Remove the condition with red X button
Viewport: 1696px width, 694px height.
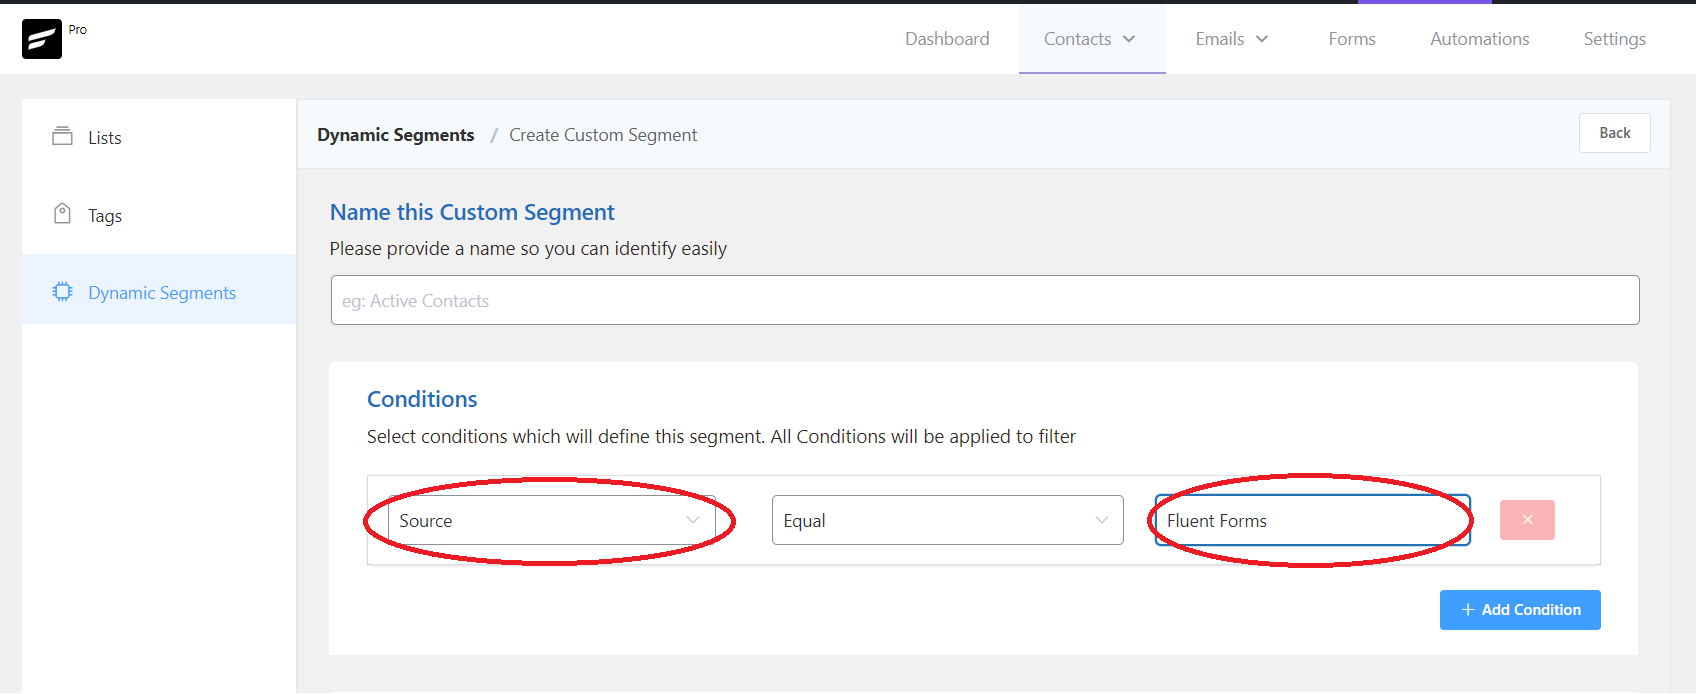click(1527, 520)
